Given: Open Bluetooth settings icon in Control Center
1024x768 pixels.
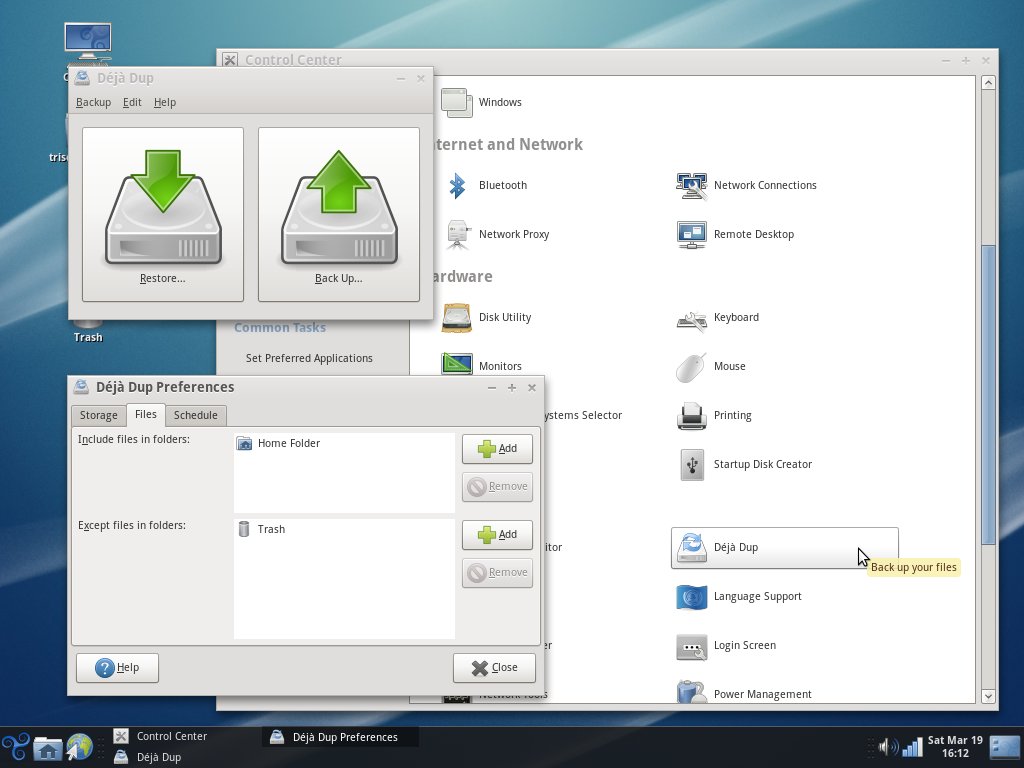Looking at the screenshot, I should [x=457, y=185].
